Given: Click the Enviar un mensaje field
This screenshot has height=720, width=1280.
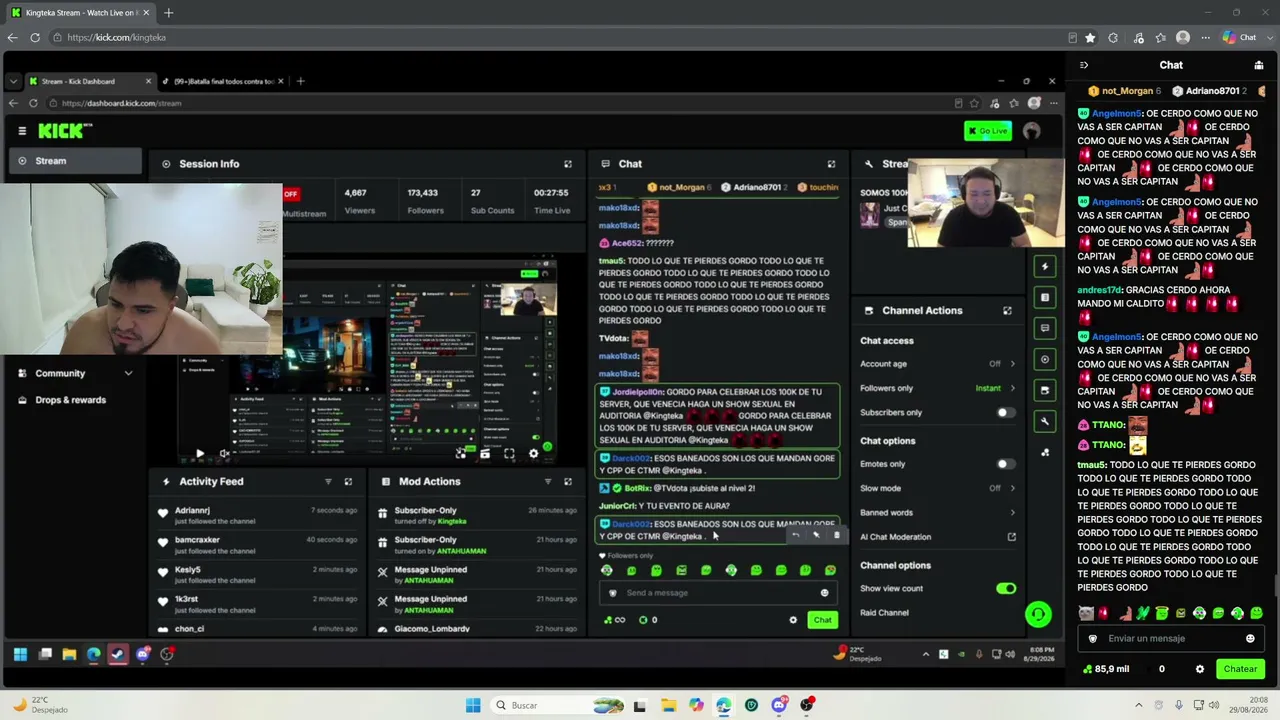Looking at the screenshot, I should tap(1170, 639).
